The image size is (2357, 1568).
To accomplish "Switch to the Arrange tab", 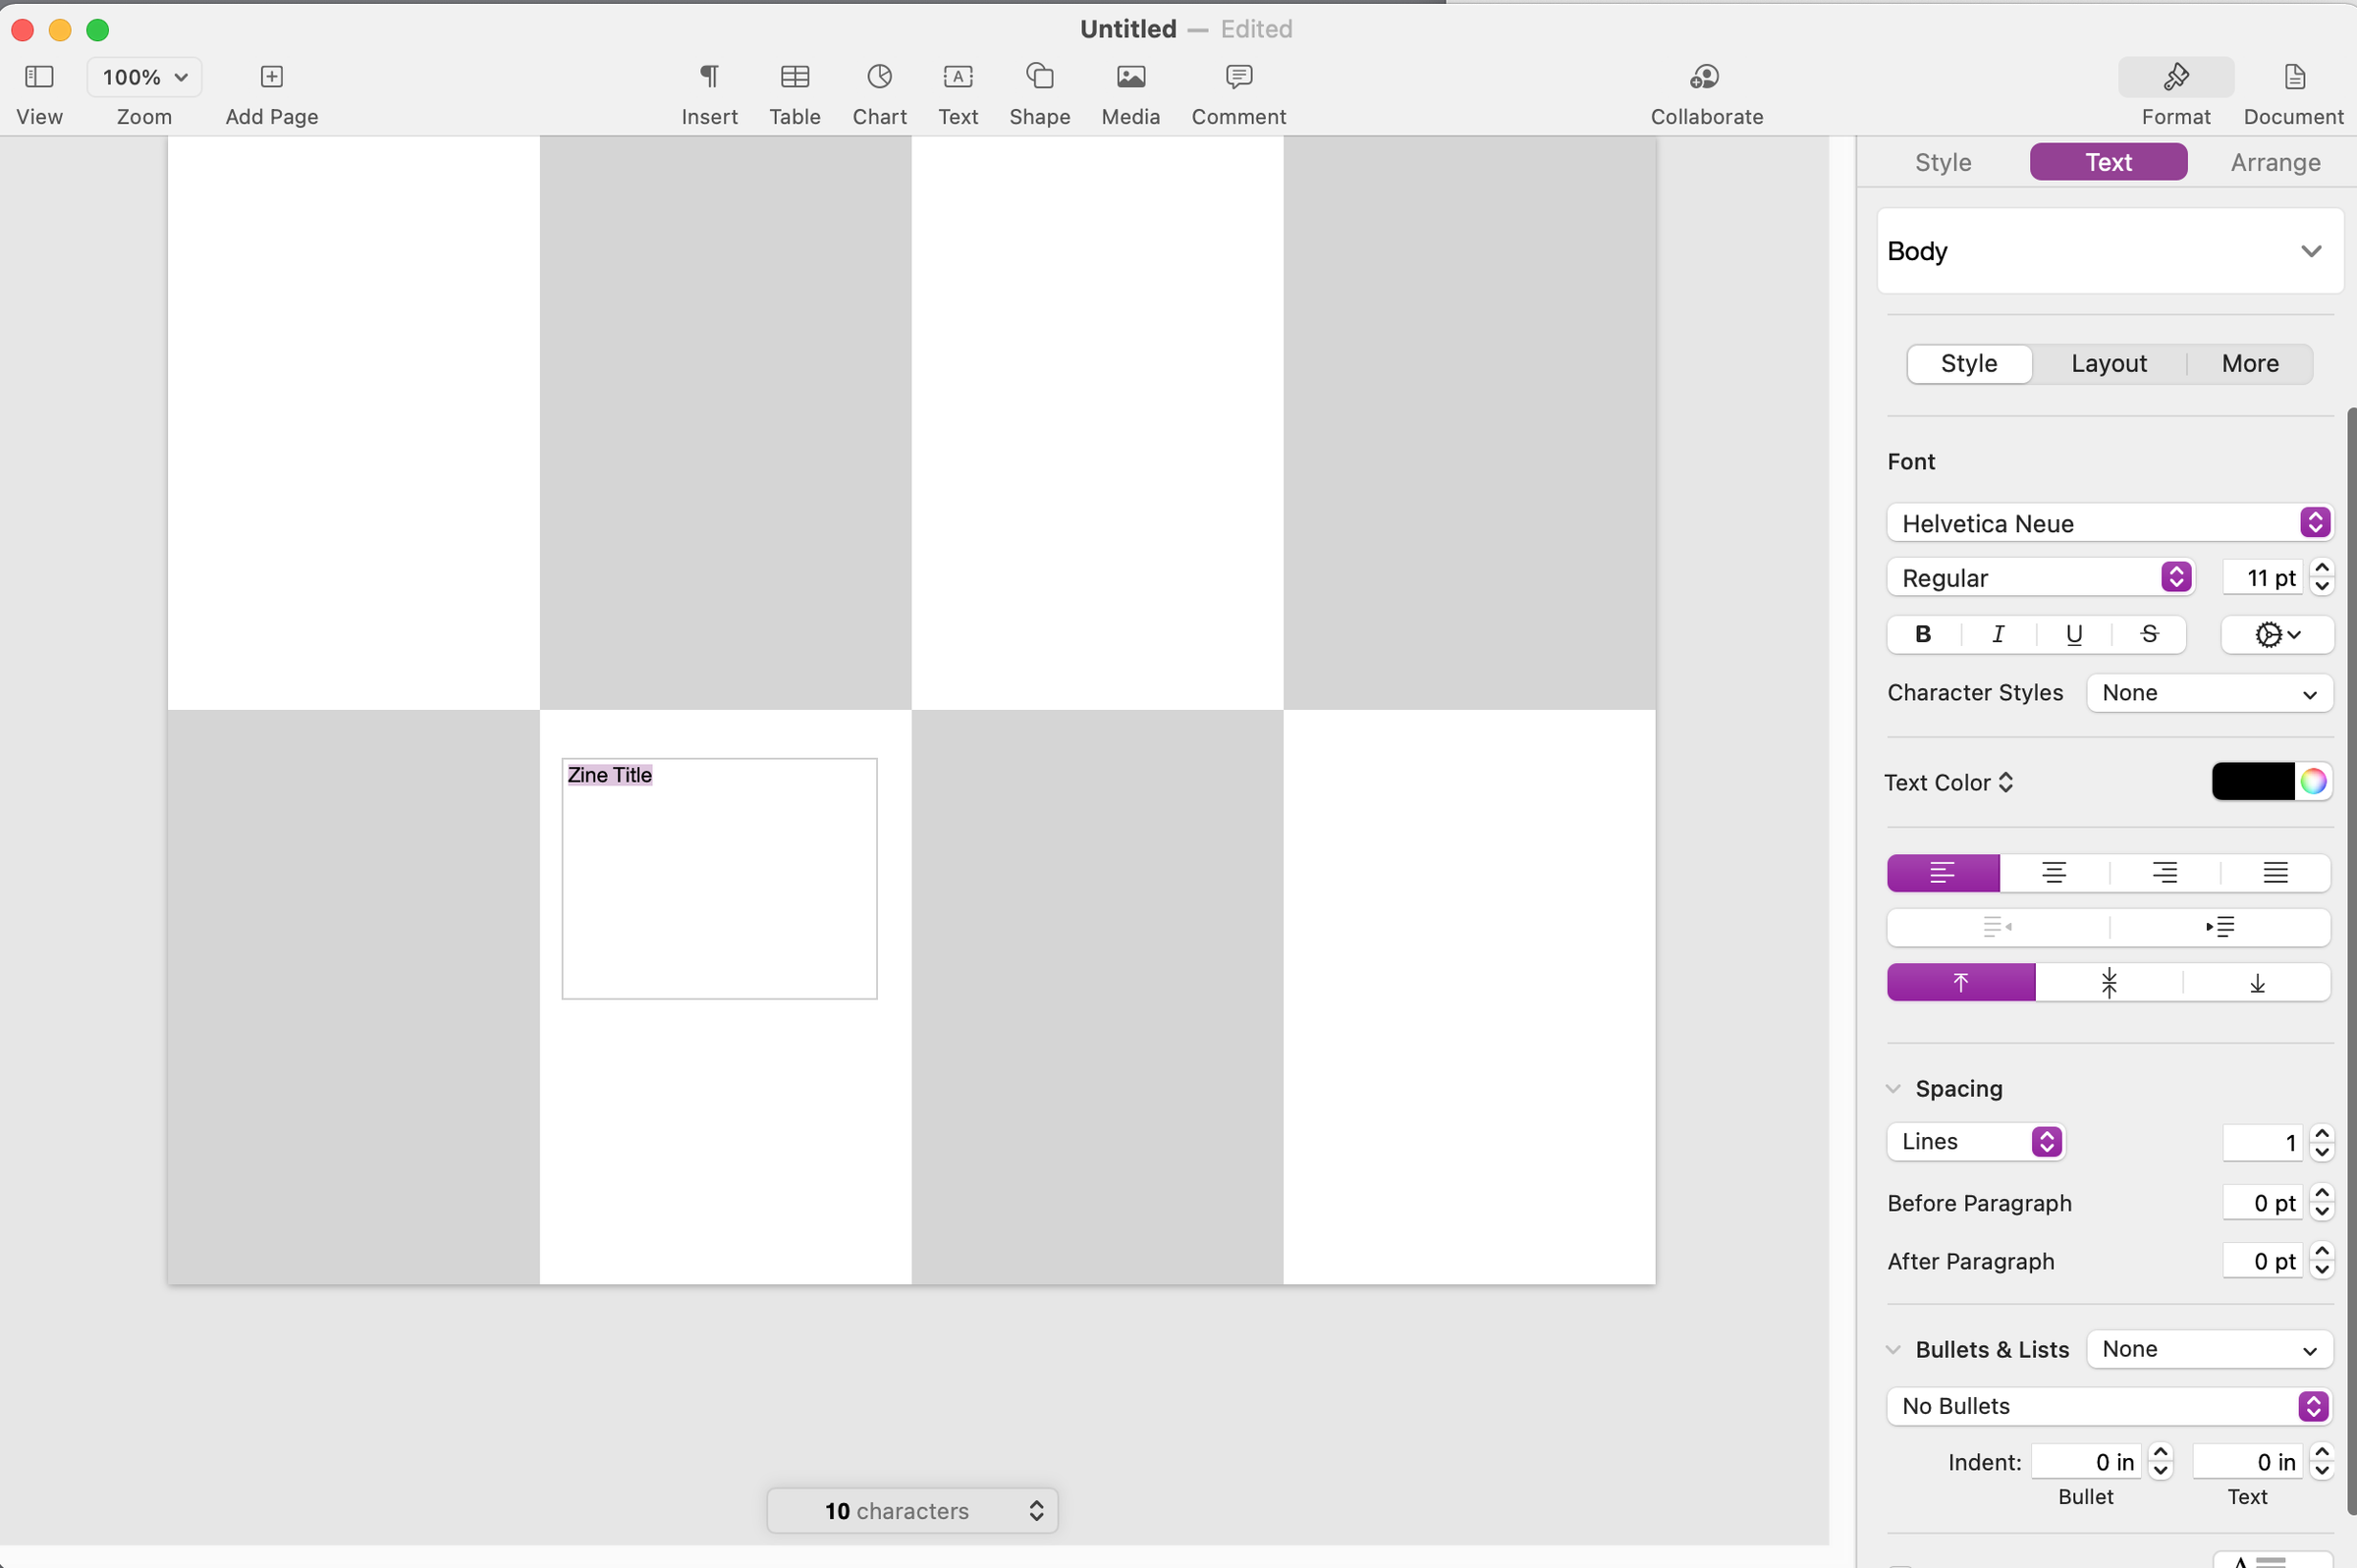I will pos(2275,162).
